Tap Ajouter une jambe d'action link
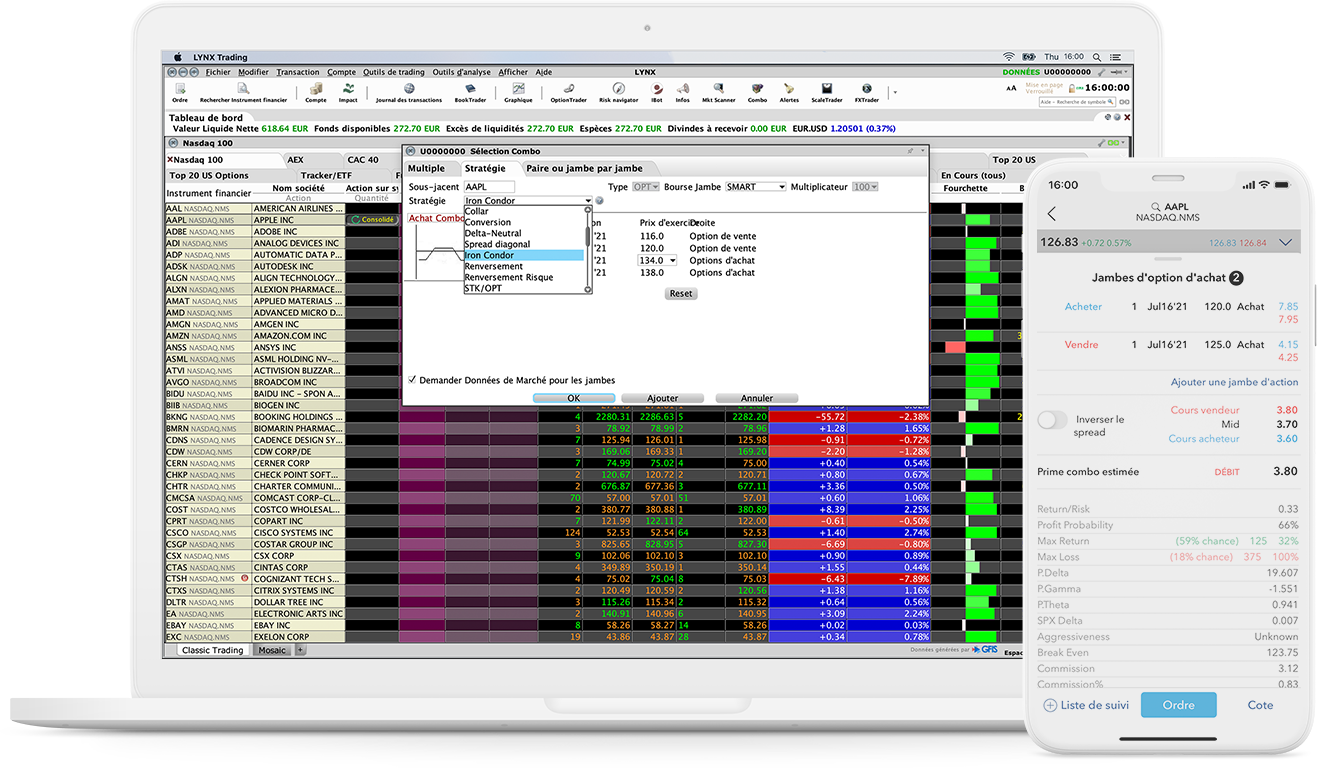 click(x=1234, y=382)
